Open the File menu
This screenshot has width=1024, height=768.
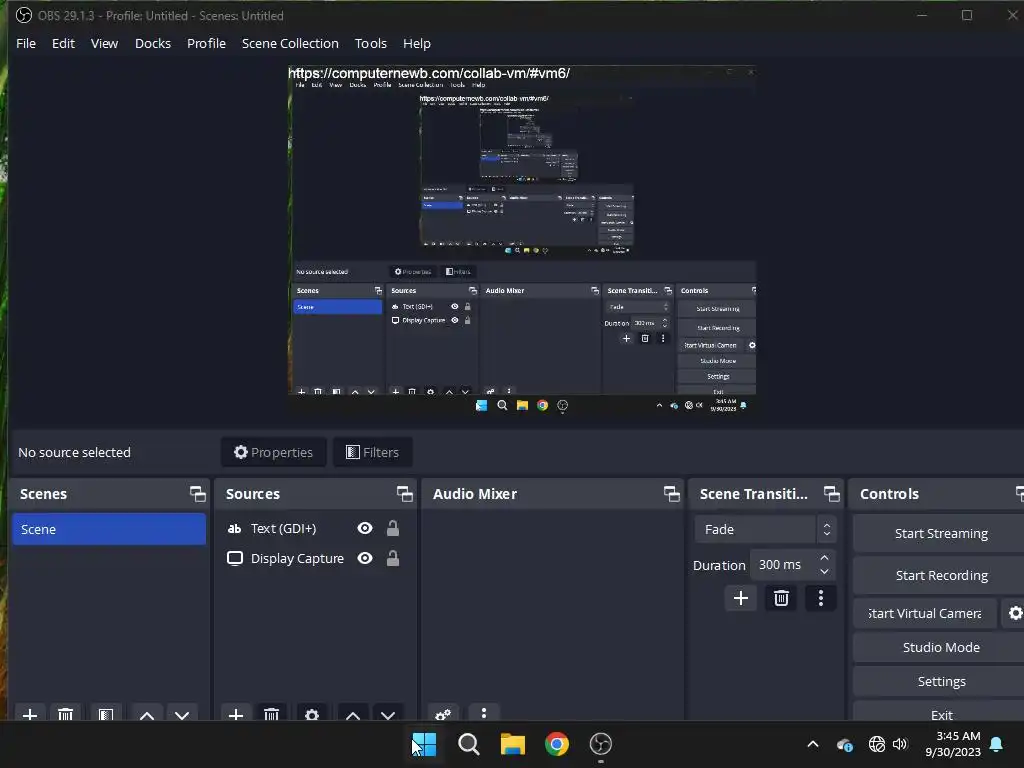[x=26, y=43]
